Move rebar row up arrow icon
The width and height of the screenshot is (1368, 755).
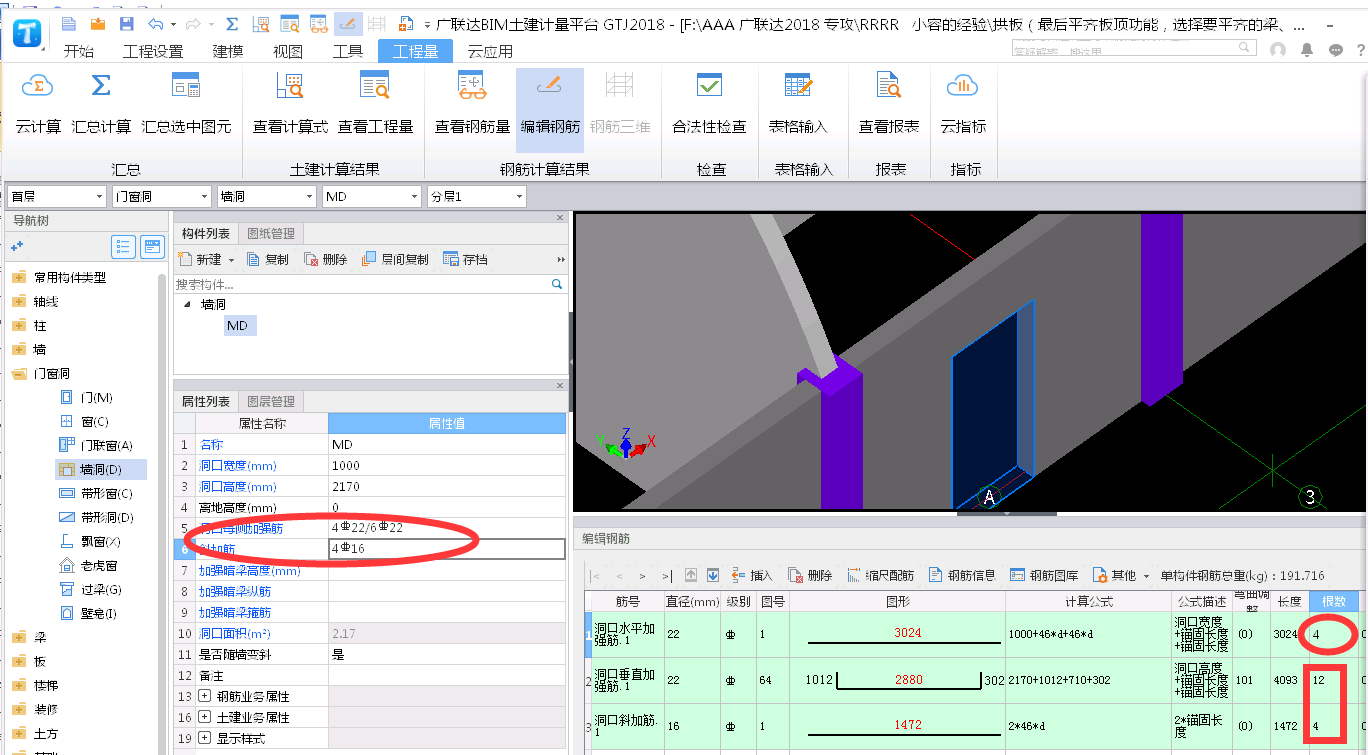(x=691, y=575)
